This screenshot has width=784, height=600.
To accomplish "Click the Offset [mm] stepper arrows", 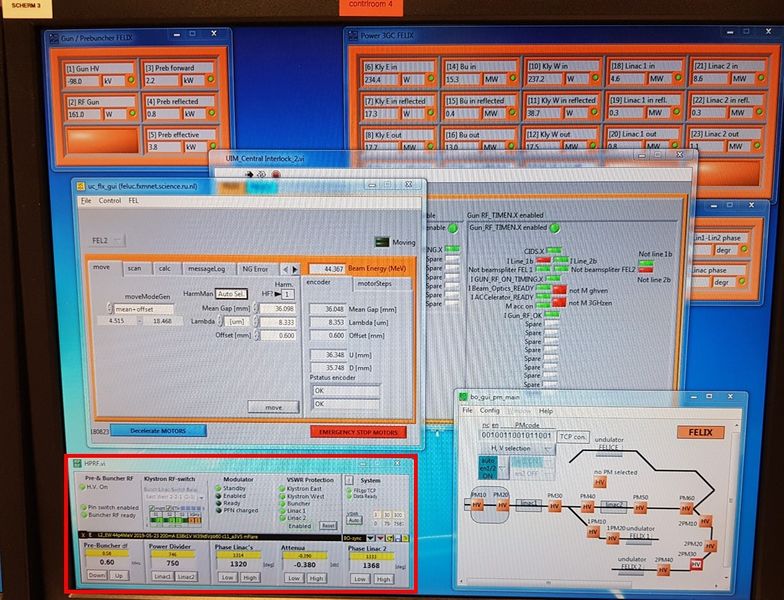I will (256, 336).
